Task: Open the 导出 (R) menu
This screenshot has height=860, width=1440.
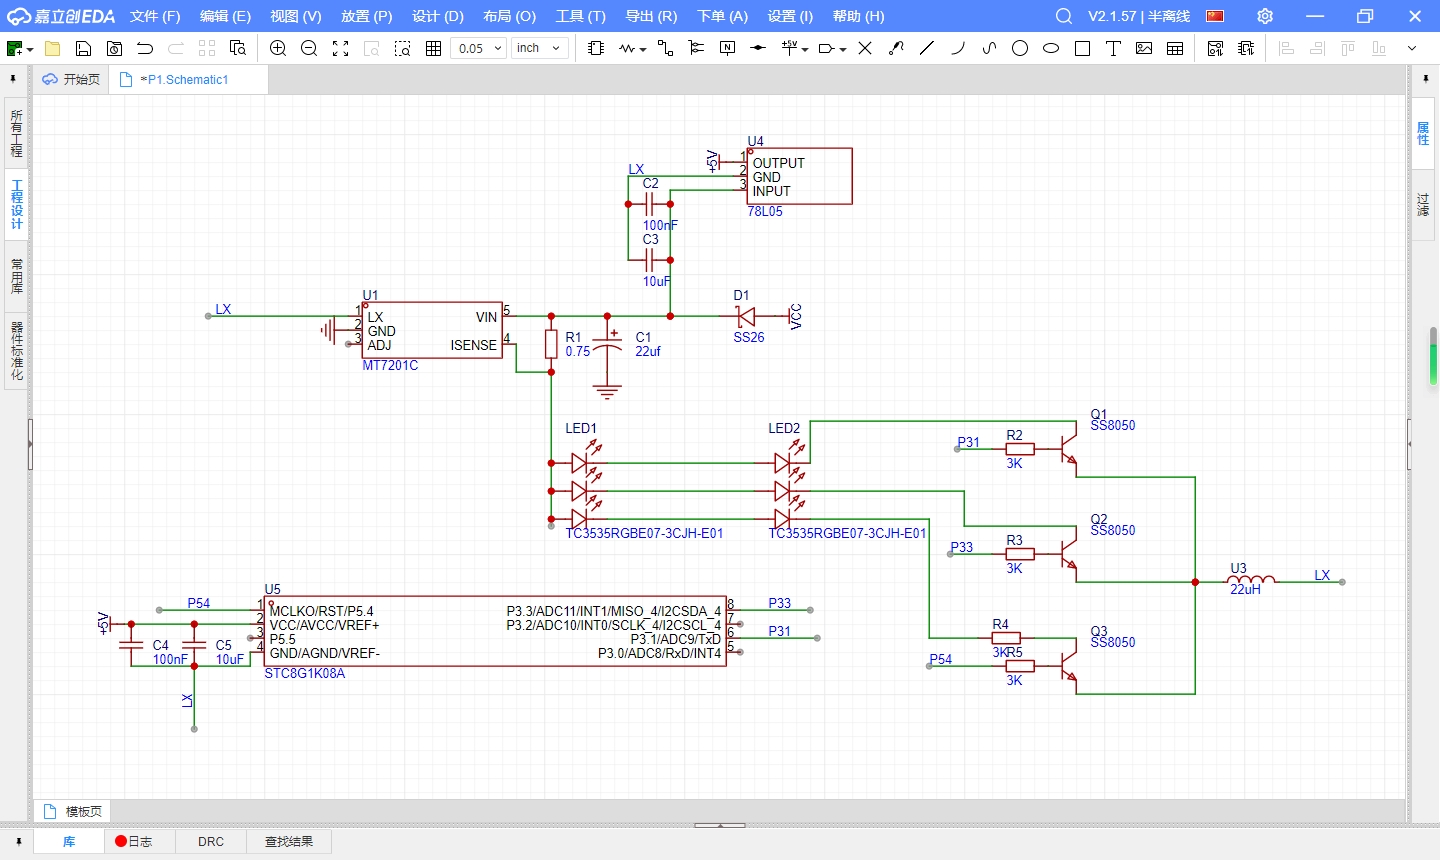Action: click(651, 16)
